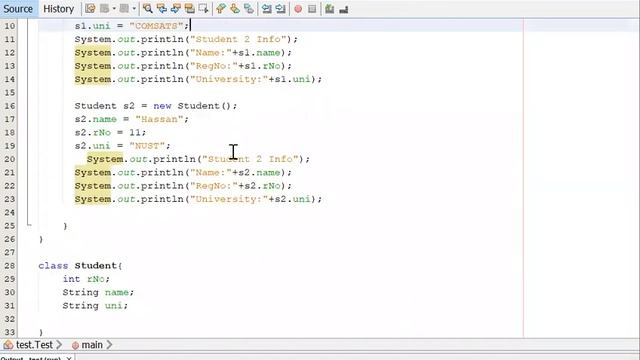The height and width of the screenshot is (360, 640).
Task: Click highlighted System on line 20
Action: point(105,159)
